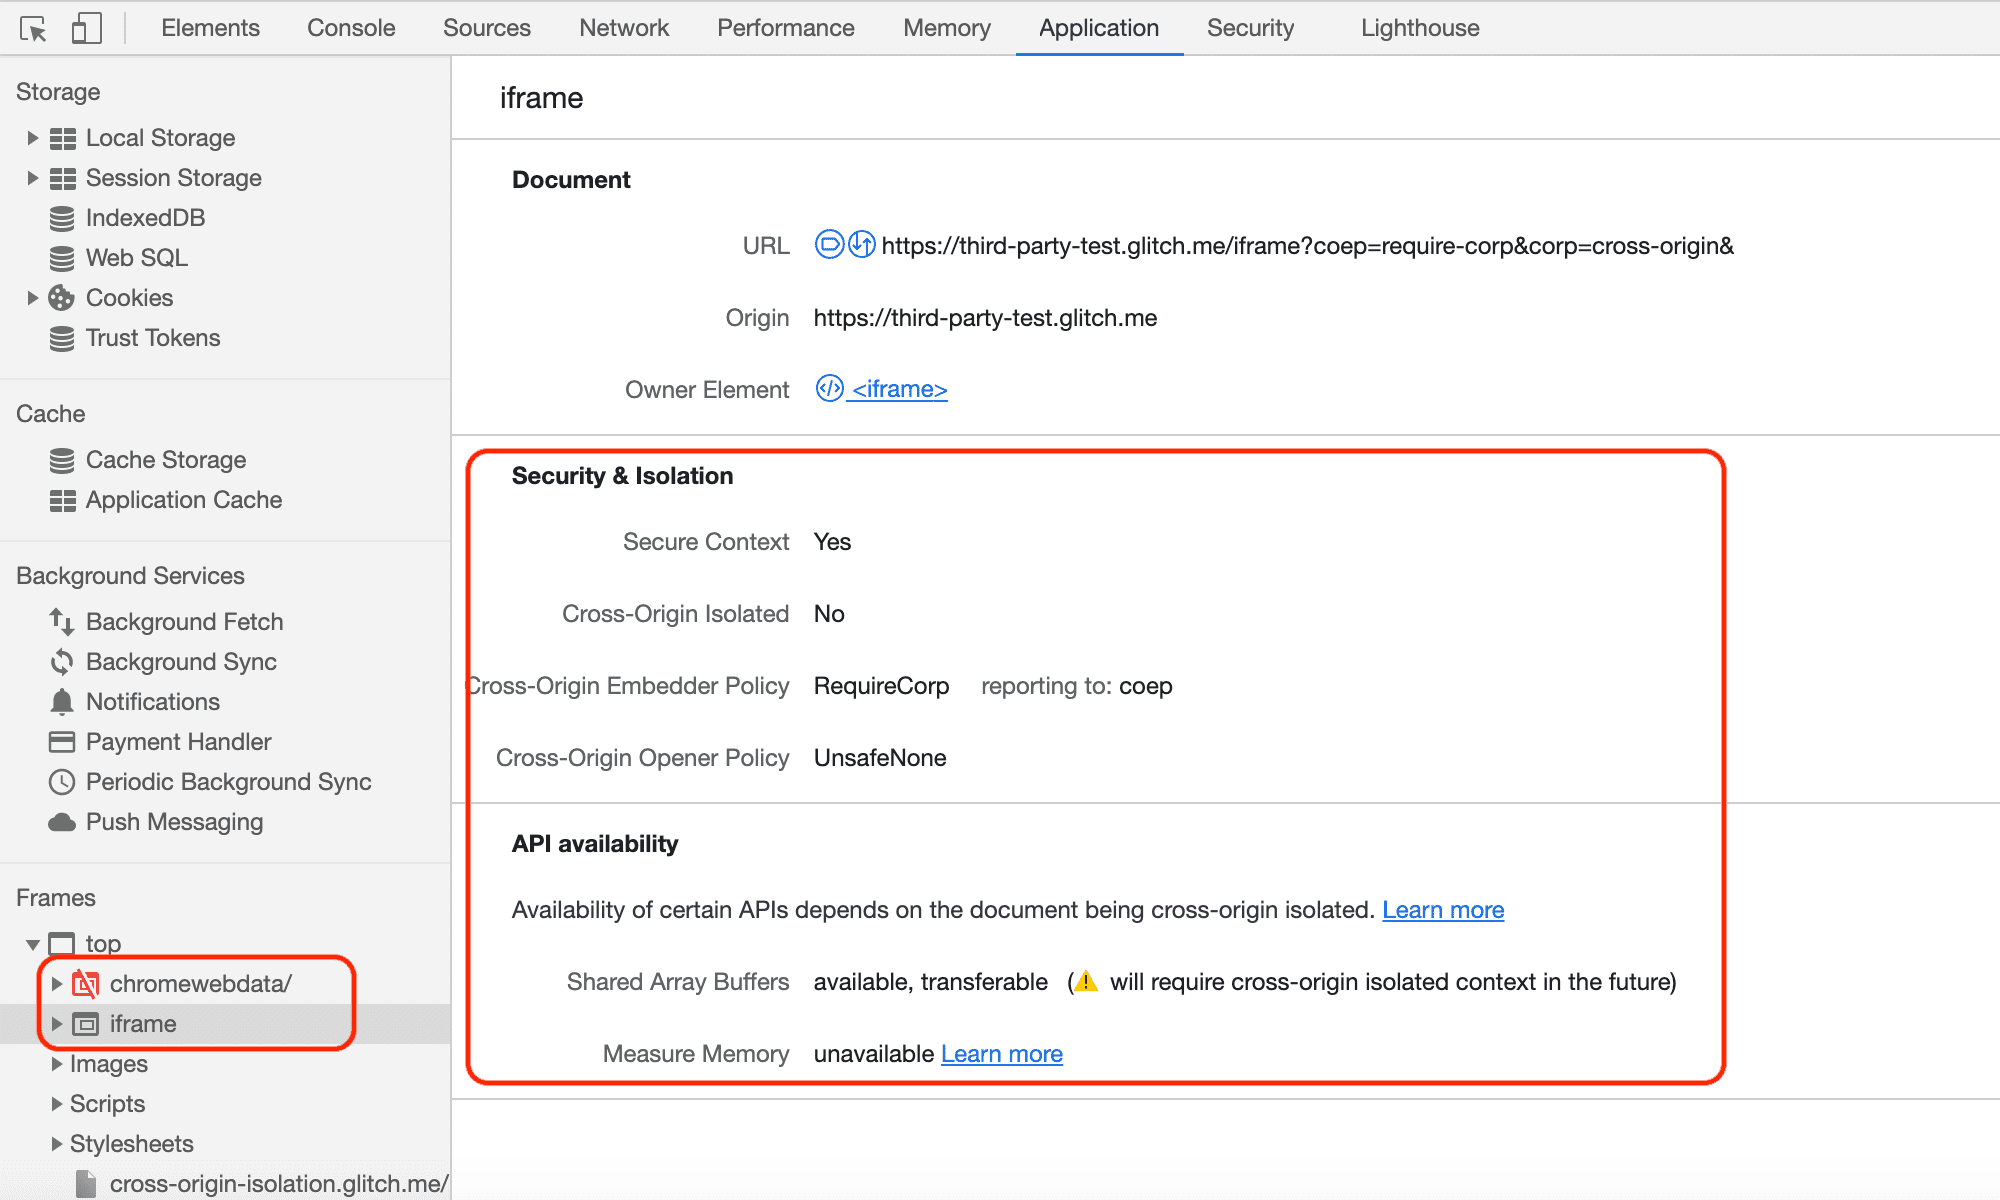
Task: Select the Cache Storage item
Action: [x=164, y=459]
